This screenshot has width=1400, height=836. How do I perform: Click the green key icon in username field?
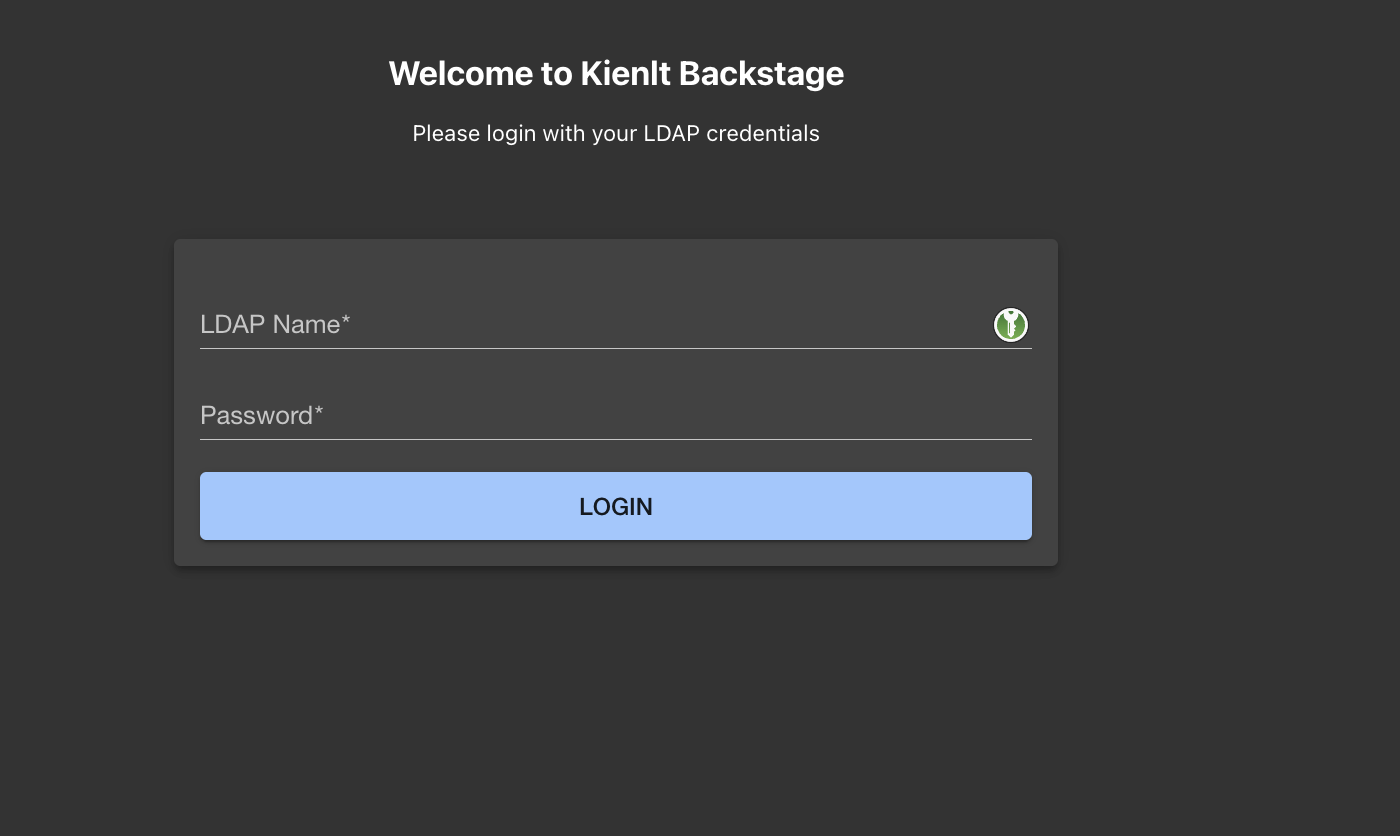pos(1011,325)
